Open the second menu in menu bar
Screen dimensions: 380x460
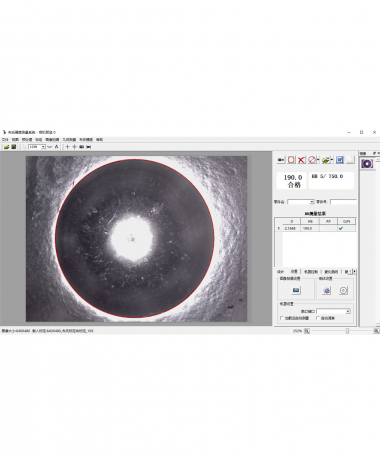(x=15, y=140)
